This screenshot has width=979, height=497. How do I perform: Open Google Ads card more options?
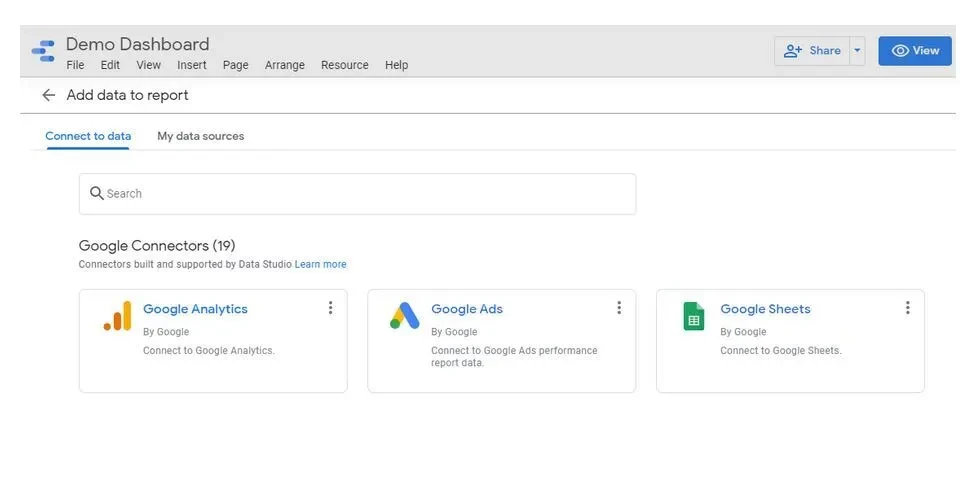[619, 308]
